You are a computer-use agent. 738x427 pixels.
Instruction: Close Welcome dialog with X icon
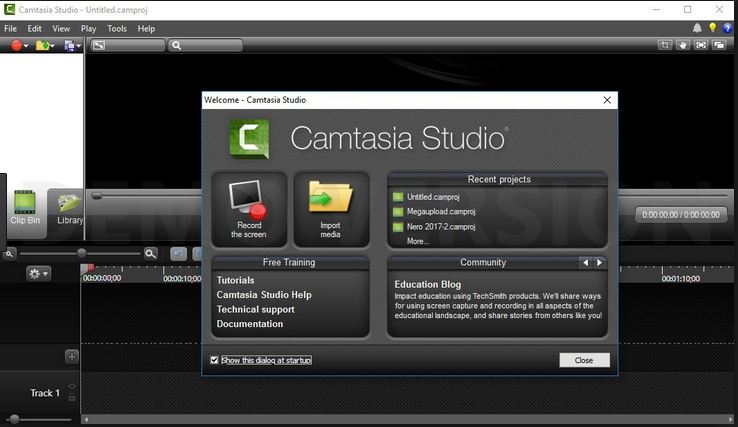coord(607,100)
